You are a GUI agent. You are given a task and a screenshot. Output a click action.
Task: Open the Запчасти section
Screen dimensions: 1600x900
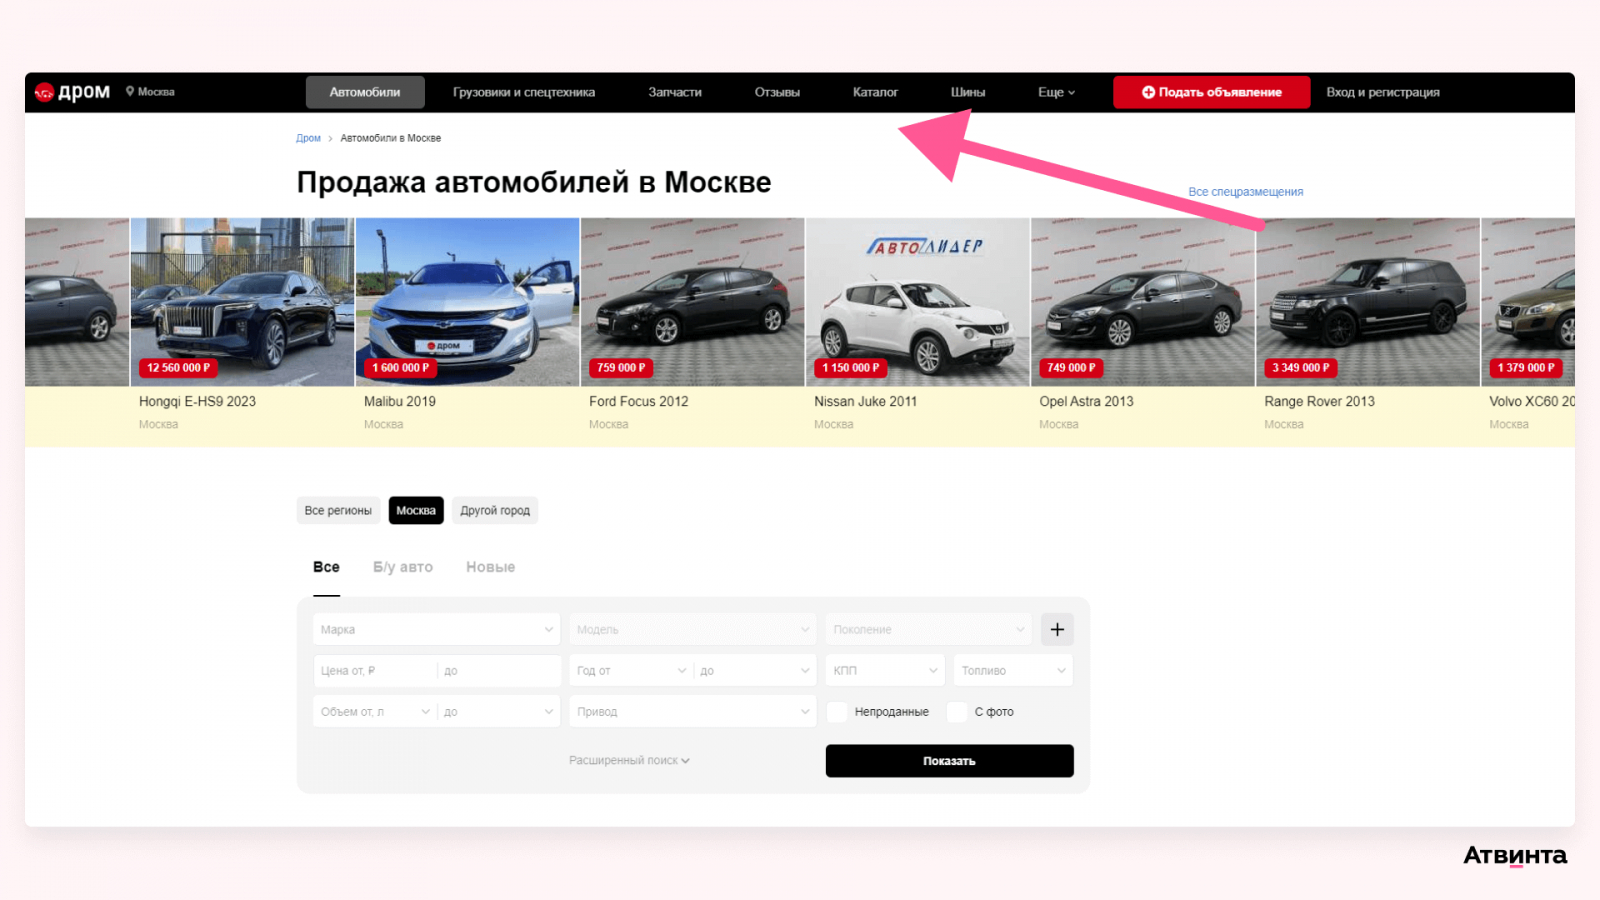point(675,92)
